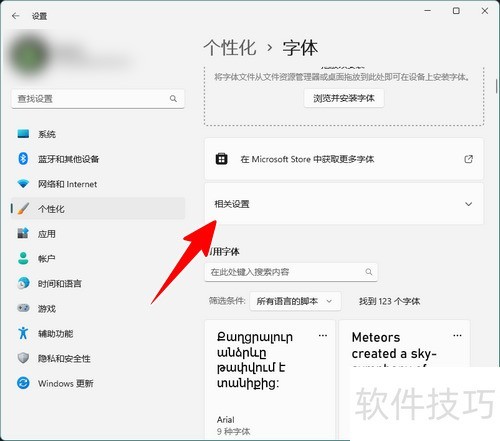
Task: Click the font search box 在此处键入搜索内容
Action: [x=291, y=272]
